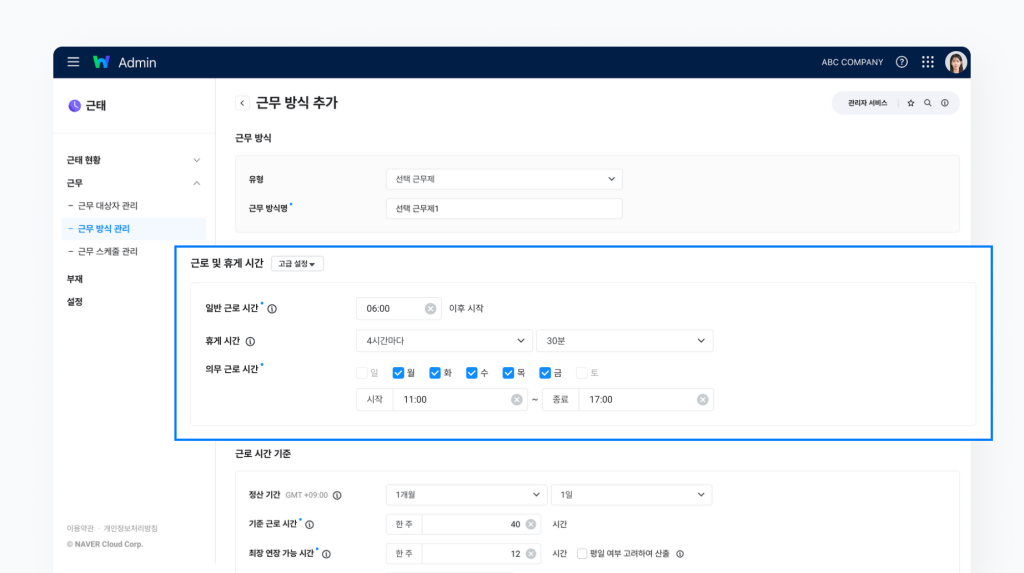Image resolution: width=1024 pixels, height=573 pixels.
Task: Show info for 최장 연장 가능 시간
Action: pyautogui.click(x=326, y=554)
